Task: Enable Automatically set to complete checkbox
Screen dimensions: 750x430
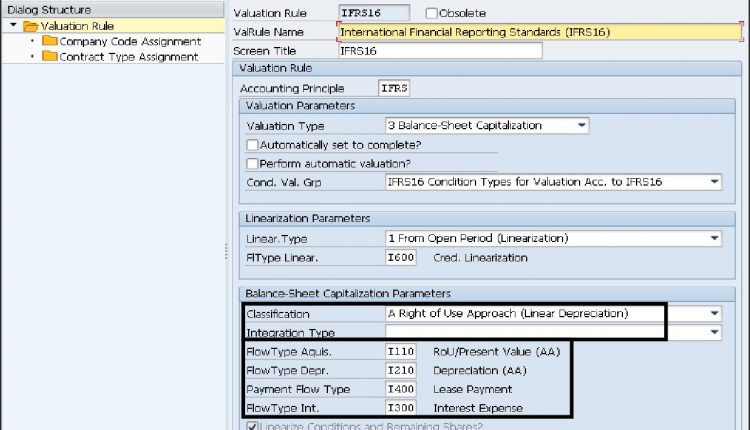Action: click(252, 144)
